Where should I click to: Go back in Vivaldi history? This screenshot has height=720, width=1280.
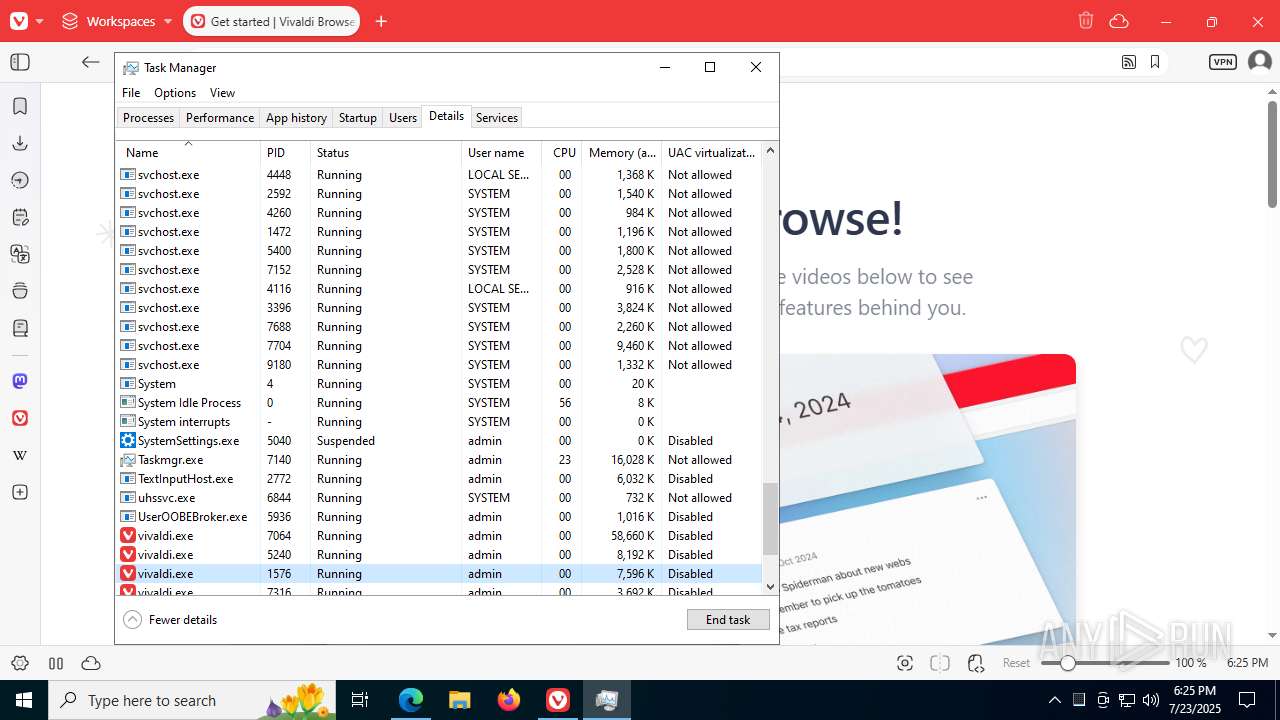click(x=91, y=62)
